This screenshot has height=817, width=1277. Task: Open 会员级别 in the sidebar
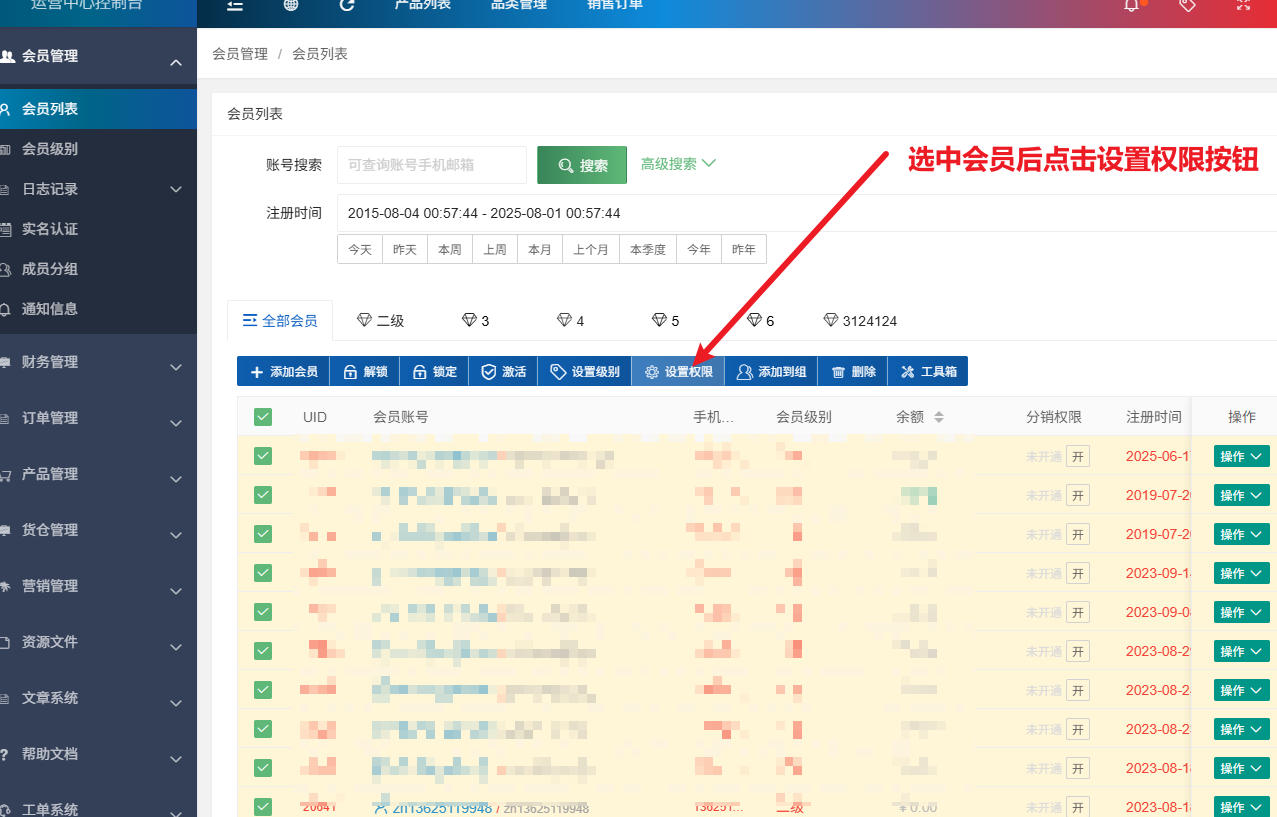[50, 149]
